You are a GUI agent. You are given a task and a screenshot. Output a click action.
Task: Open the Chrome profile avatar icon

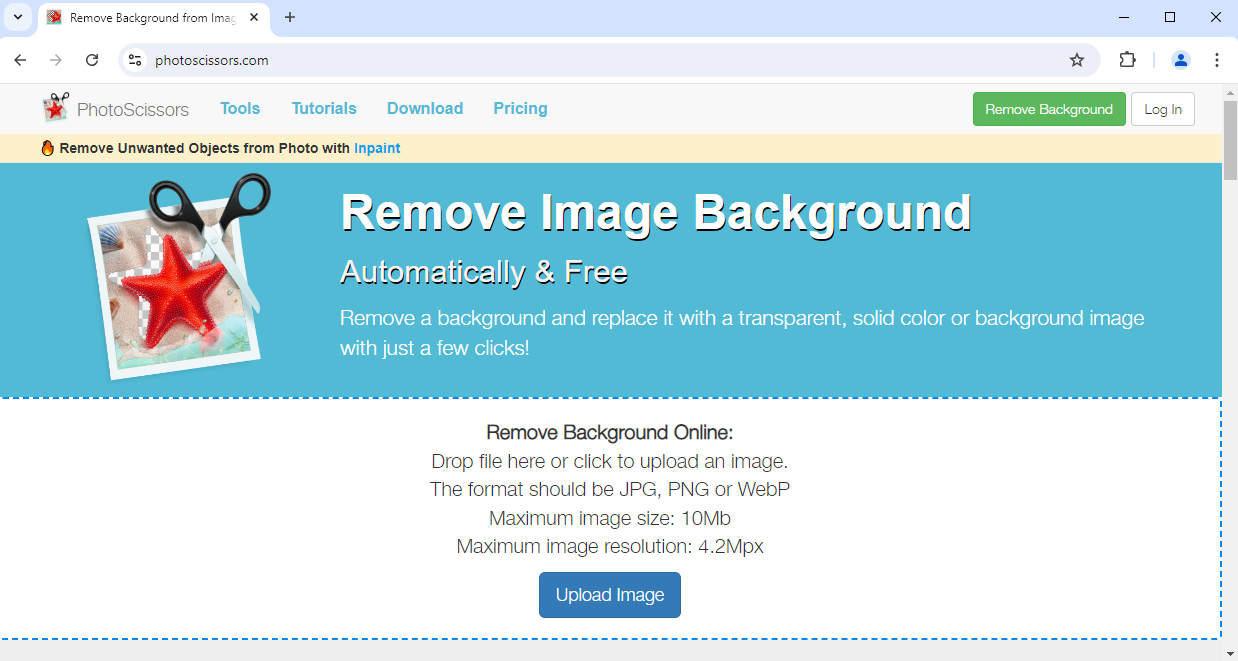coord(1181,60)
